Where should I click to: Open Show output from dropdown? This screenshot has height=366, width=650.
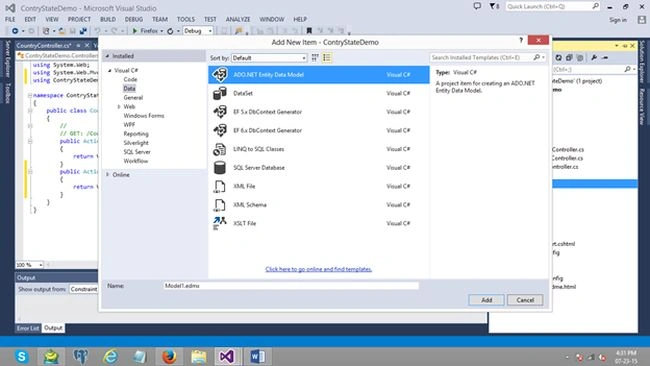(x=84, y=289)
